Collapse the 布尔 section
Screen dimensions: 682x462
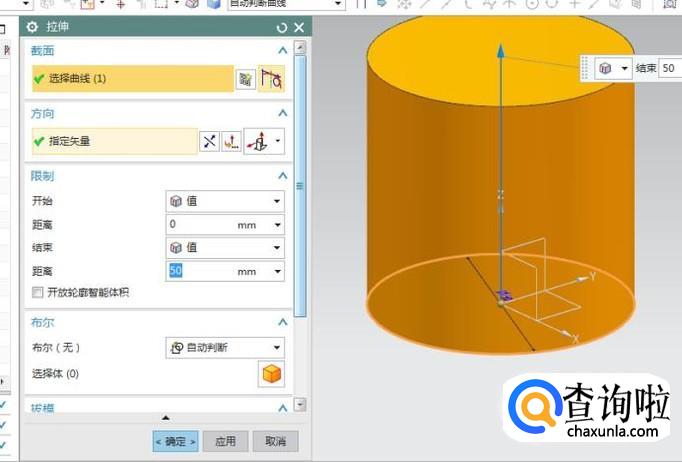(282, 323)
